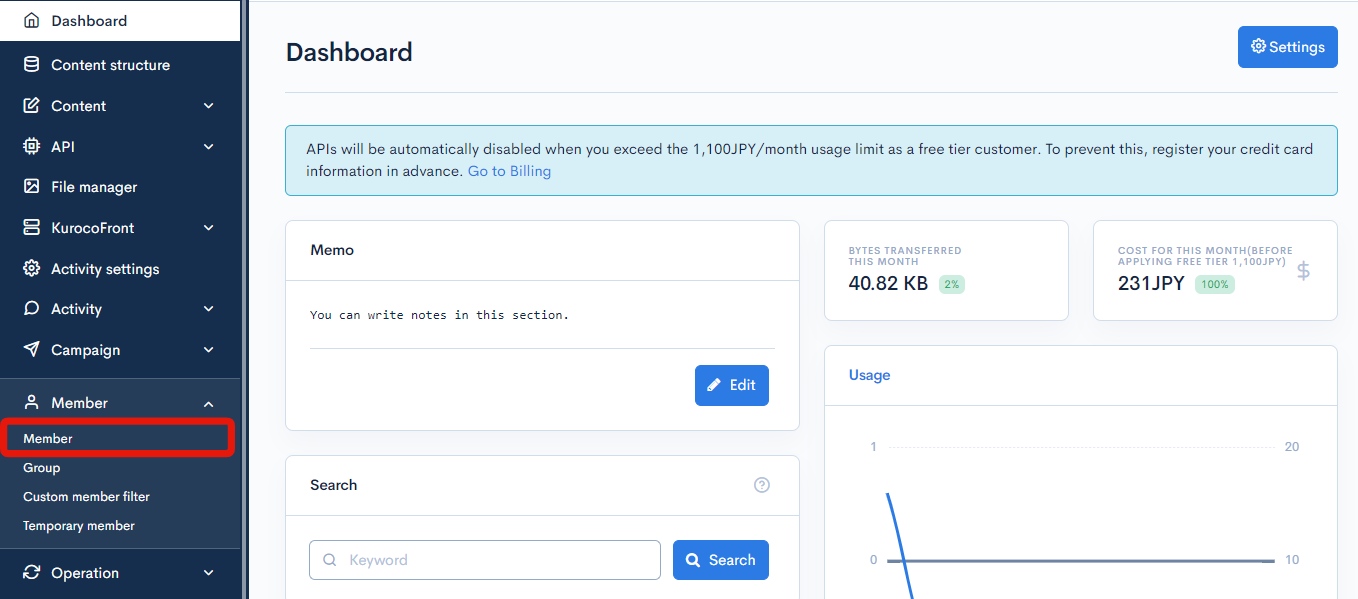Open the Activity dropdown in the sidebar
This screenshot has width=1358, height=599.
coord(208,308)
